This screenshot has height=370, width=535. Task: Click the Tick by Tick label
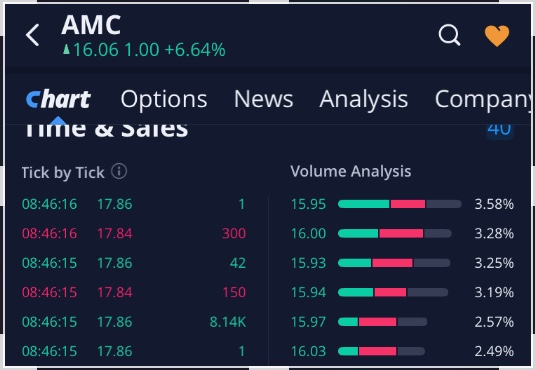tap(63, 172)
